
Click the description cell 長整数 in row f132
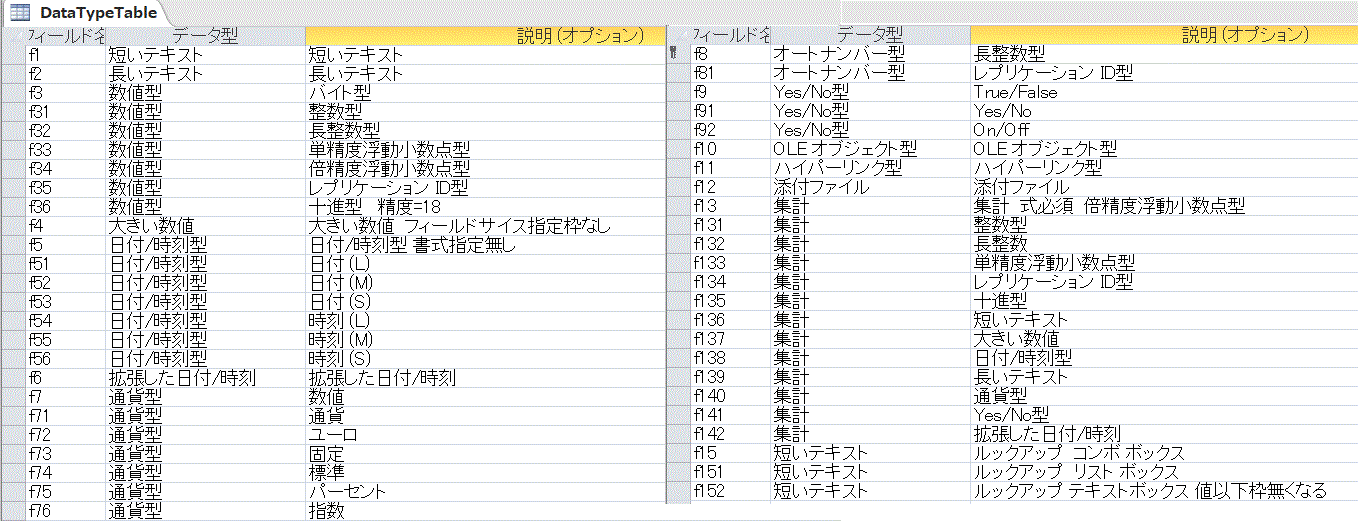[x=1164, y=244]
